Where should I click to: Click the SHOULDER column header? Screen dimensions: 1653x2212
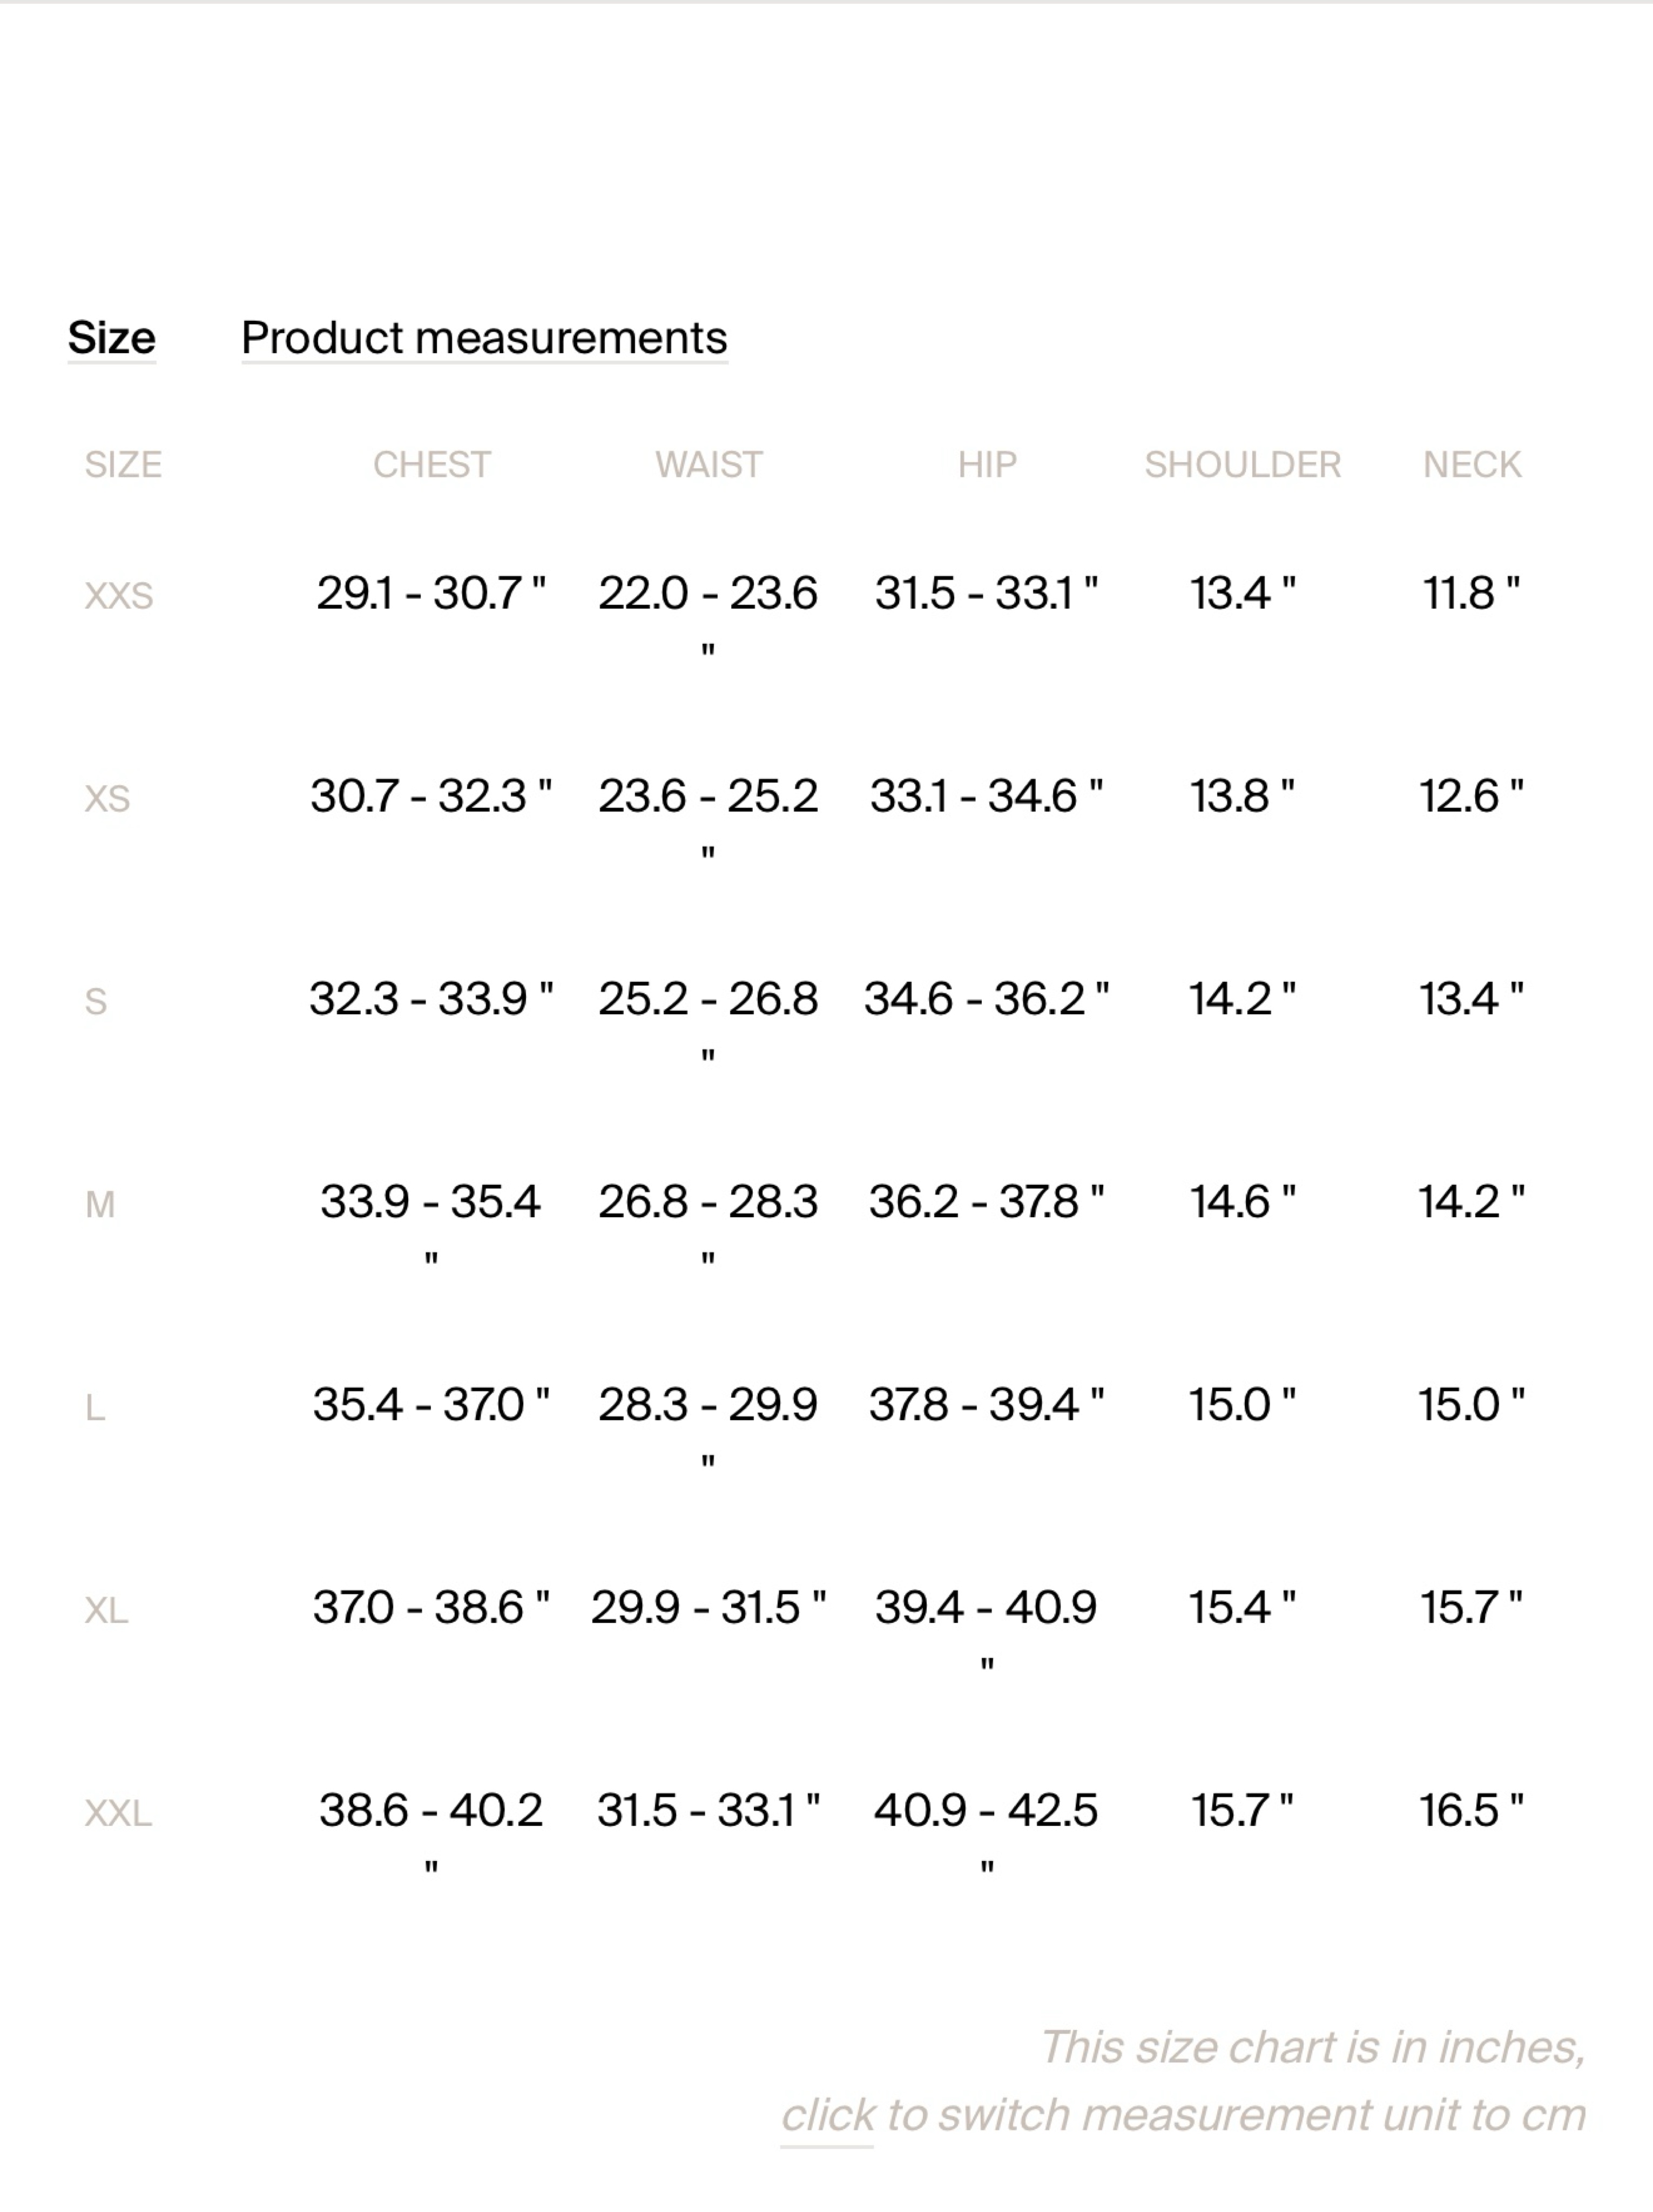[x=1243, y=465]
